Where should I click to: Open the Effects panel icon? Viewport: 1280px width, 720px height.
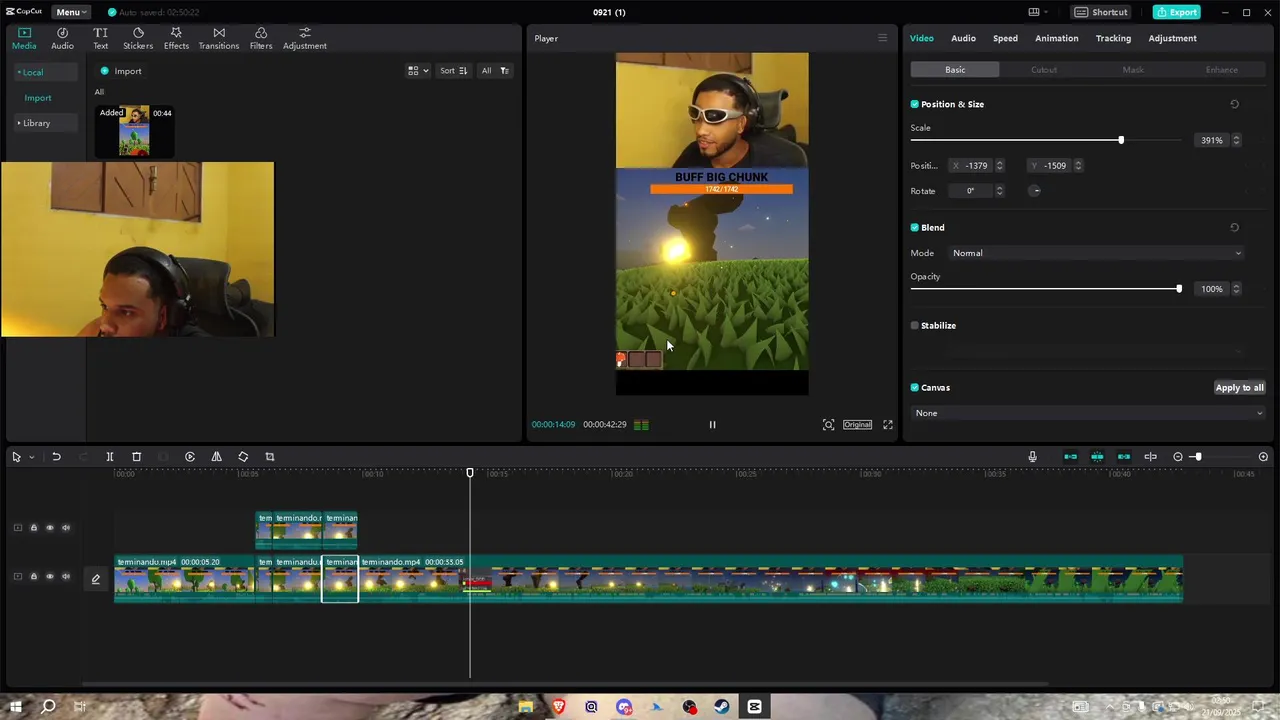point(176,38)
